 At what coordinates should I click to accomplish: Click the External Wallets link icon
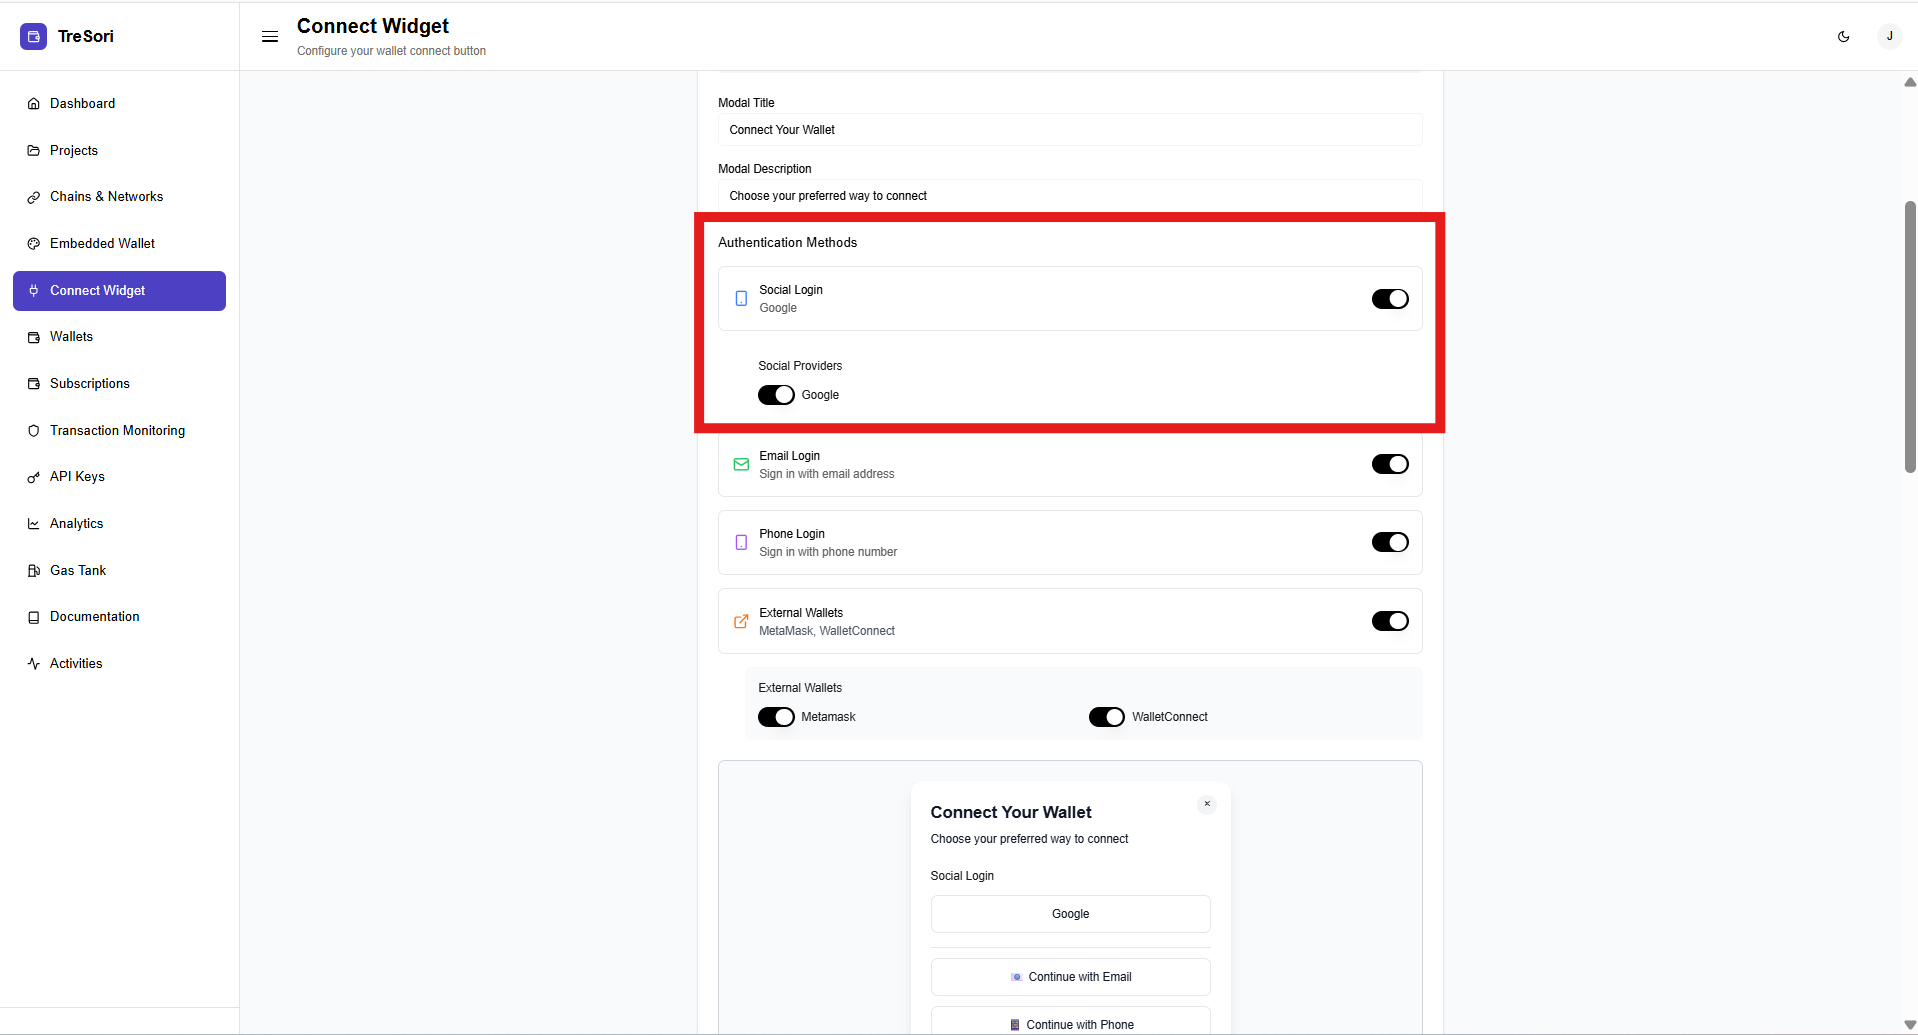pyautogui.click(x=741, y=622)
